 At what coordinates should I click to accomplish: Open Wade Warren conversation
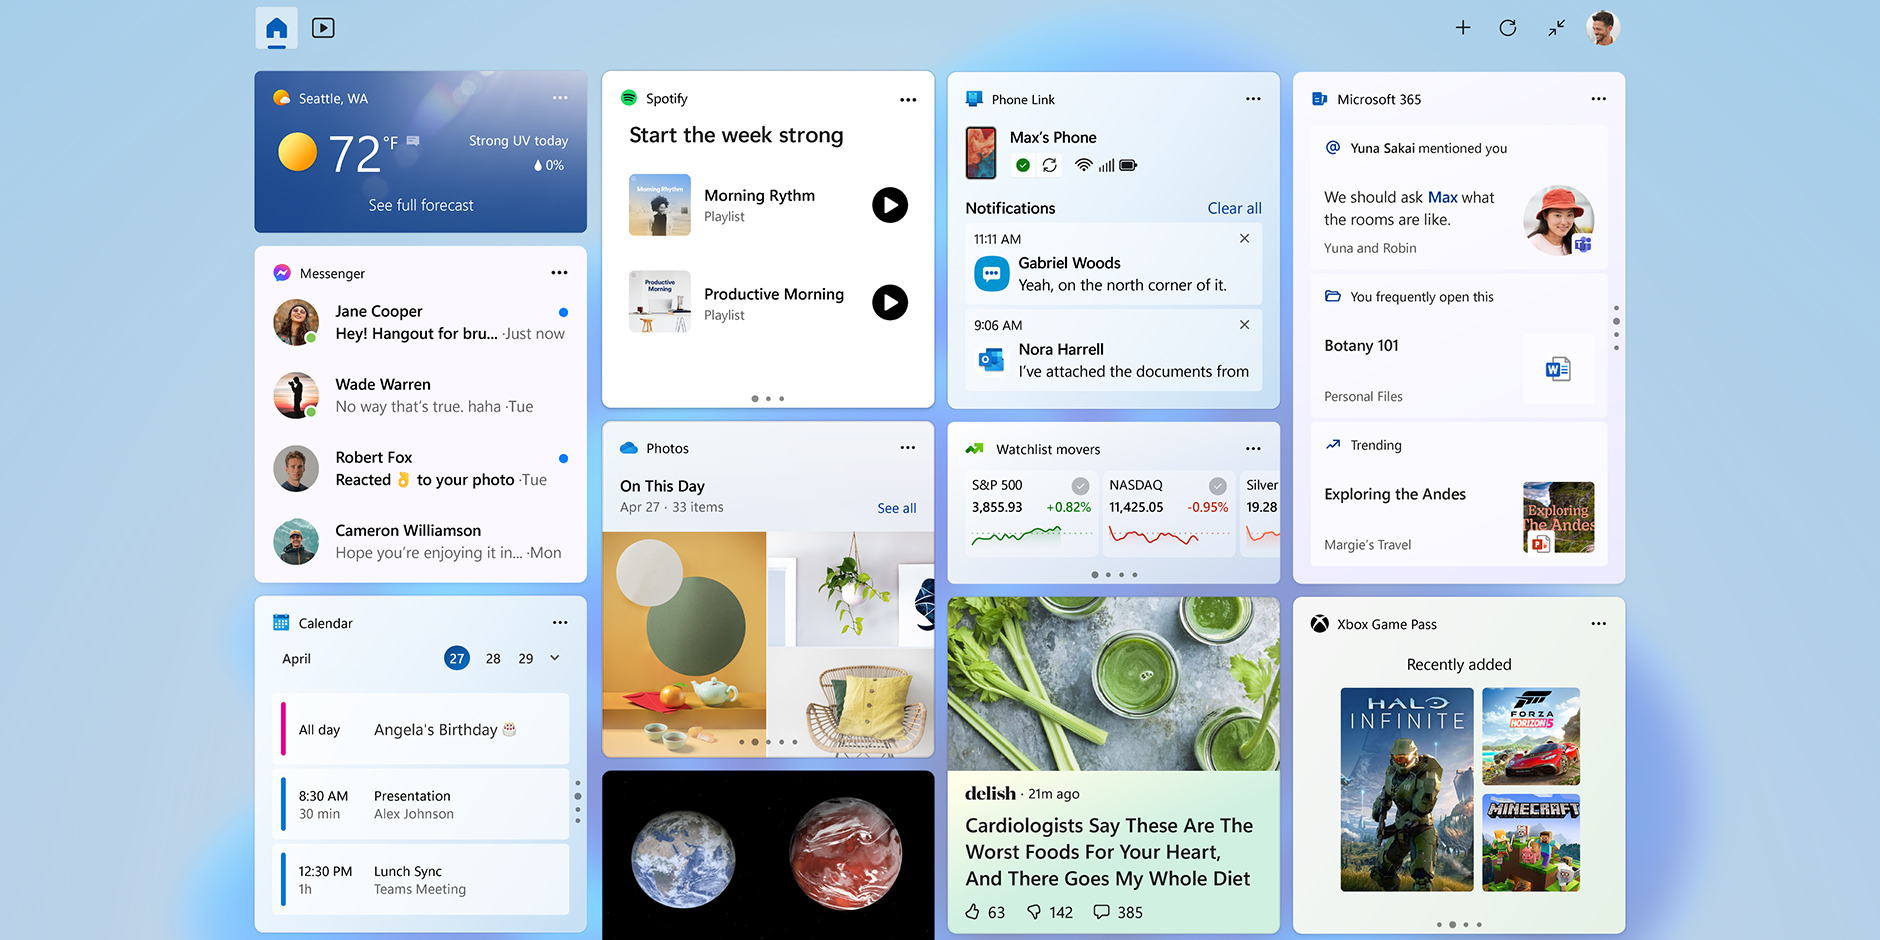tap(421, 395)
